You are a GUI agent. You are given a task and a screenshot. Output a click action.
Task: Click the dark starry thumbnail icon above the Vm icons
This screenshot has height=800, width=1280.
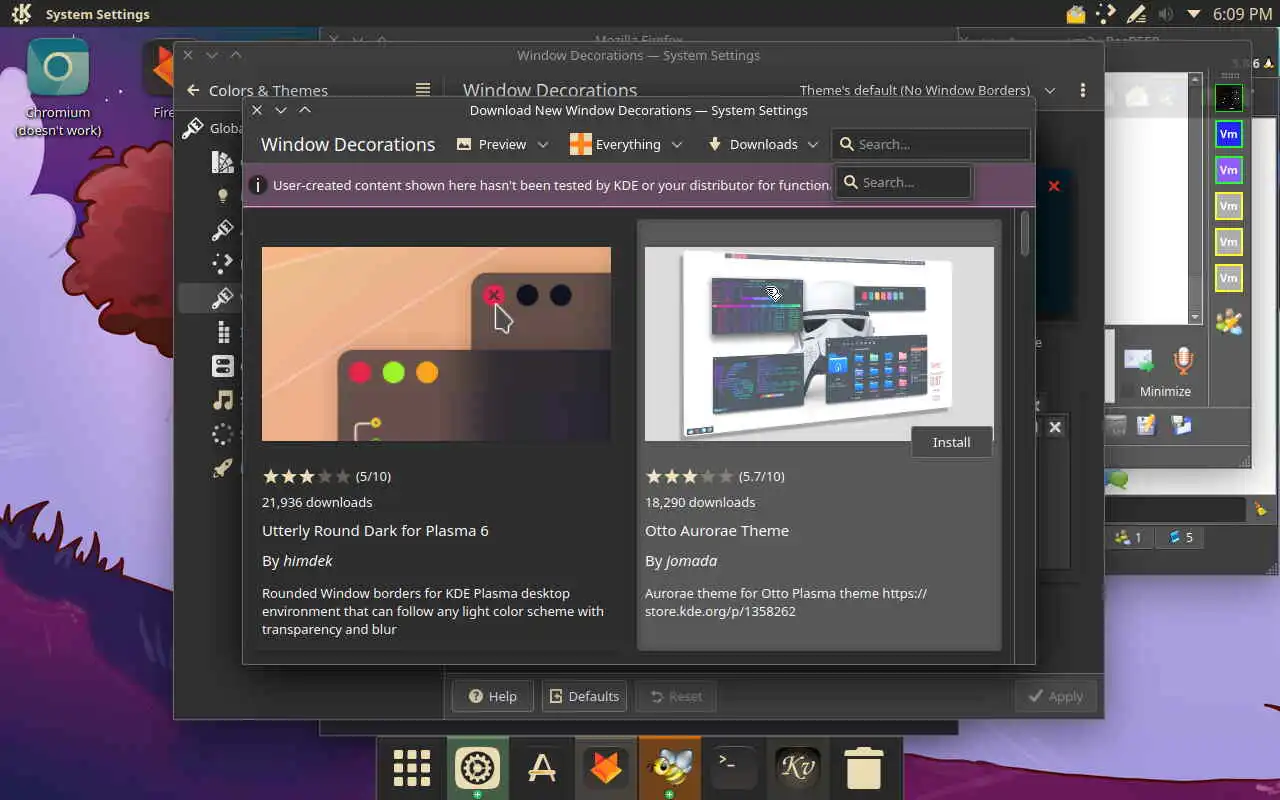(x=1228, y=98)
